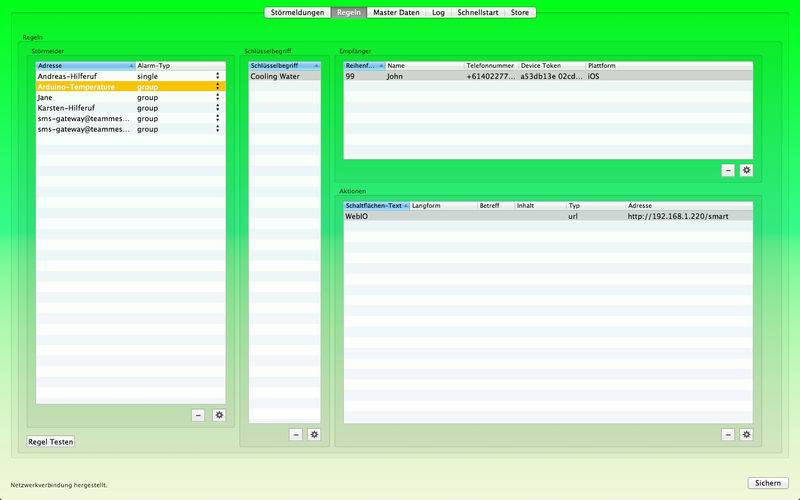The height and width of the screenshot is (500, 800).
Task: Select the Arduino-Temperature row
Action: [131, 87]
